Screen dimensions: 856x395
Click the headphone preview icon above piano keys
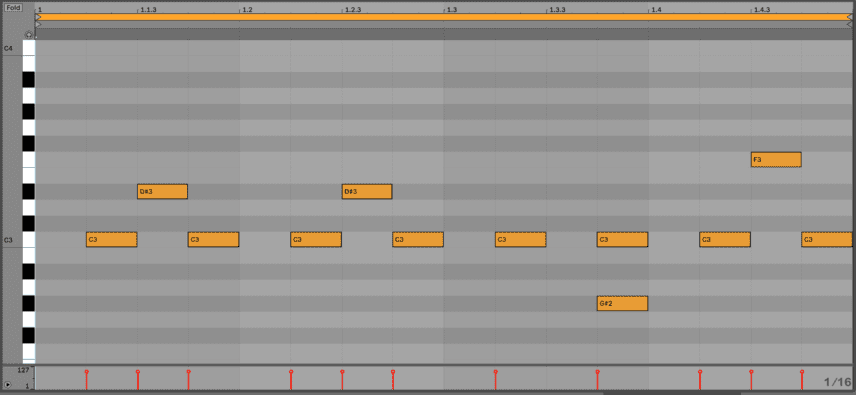pos(29,35)
